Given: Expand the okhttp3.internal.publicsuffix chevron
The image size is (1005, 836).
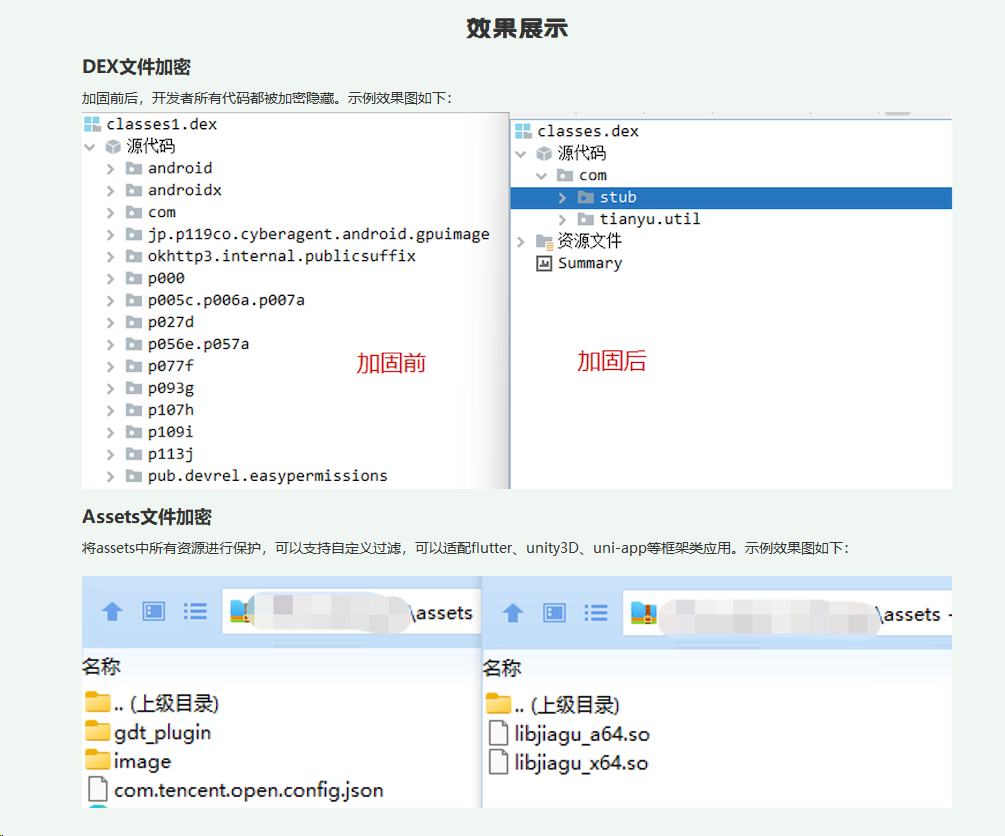Looking at the screenshot, I should coord(110,256).
